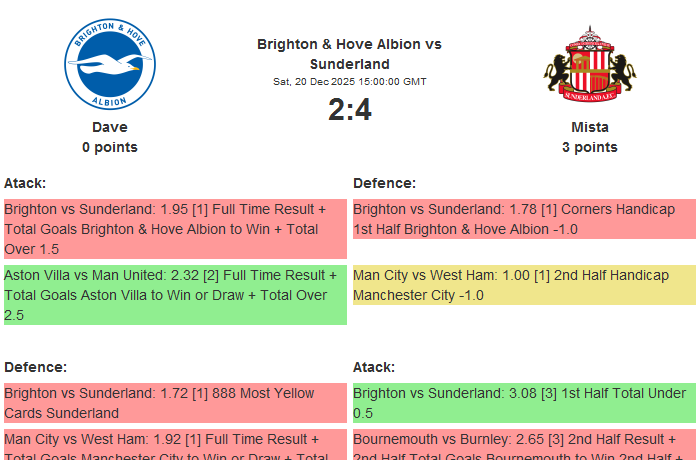This screenshot has width=700, height=460.
Task: Click the match date Sat, 20 Dec 2025
Action: click(x=349, y=81)
